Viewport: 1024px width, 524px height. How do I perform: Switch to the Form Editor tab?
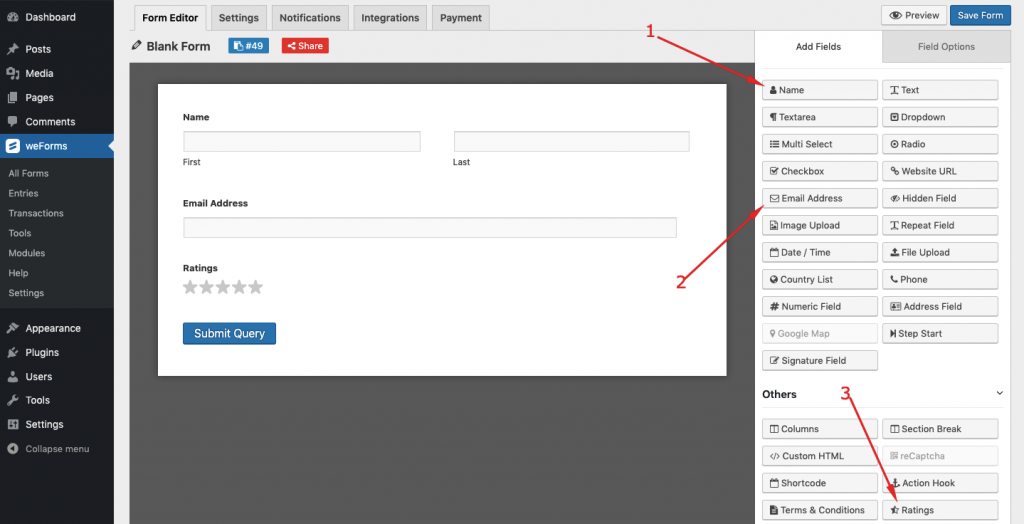click(170, 18)
